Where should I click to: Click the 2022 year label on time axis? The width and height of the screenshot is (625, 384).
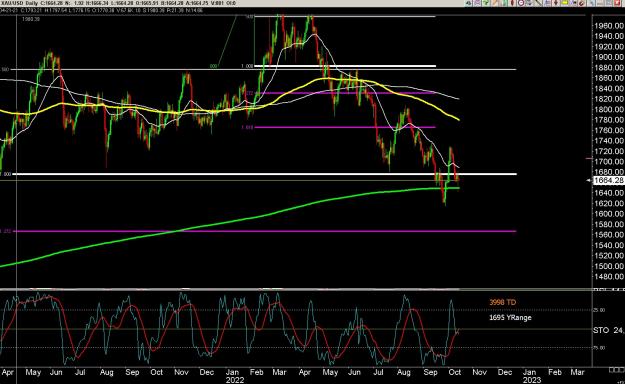235,380
